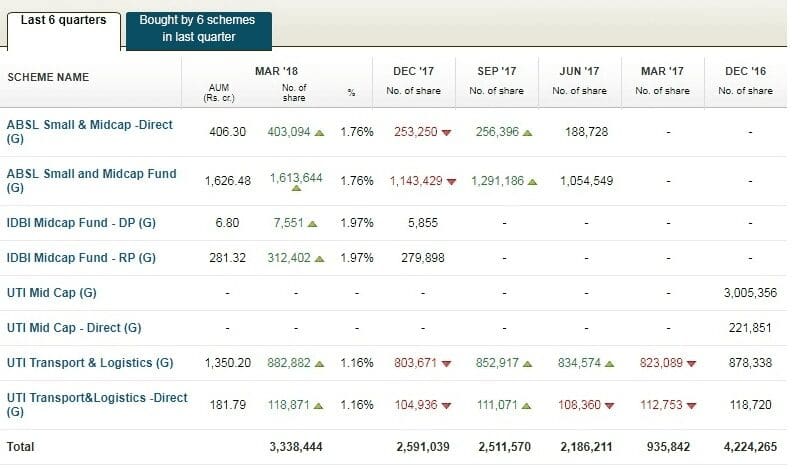
Task: Click red down arrow beside 112,753
Action: pyautogui.click(x=691, y=406)
